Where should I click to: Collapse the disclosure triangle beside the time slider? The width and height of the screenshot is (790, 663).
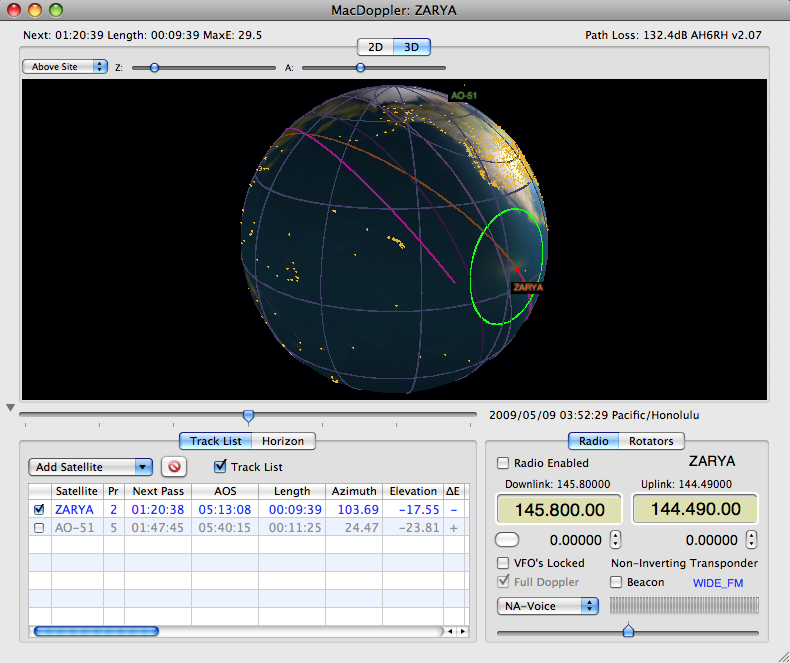[x=10, y=408]
